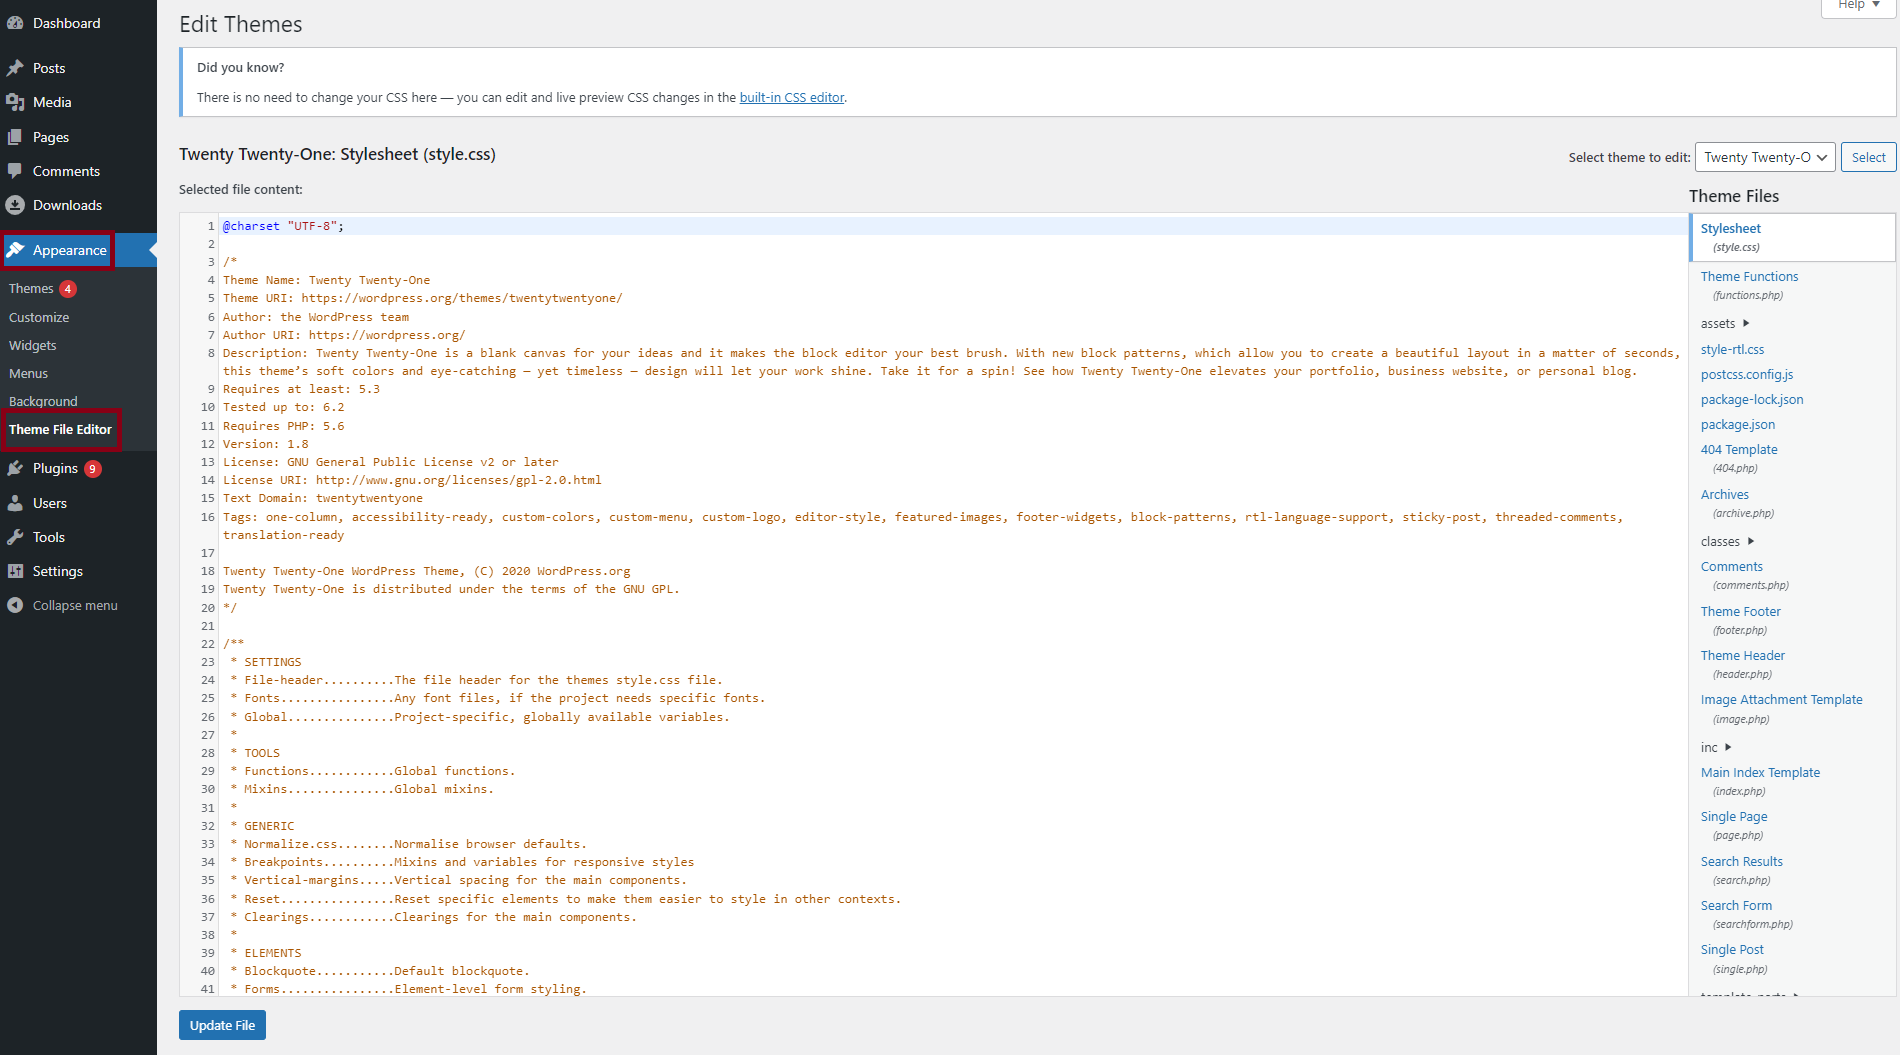Click the Update File button
The width and height of the screenshot is (1900, 1055).
[222, 1025]
